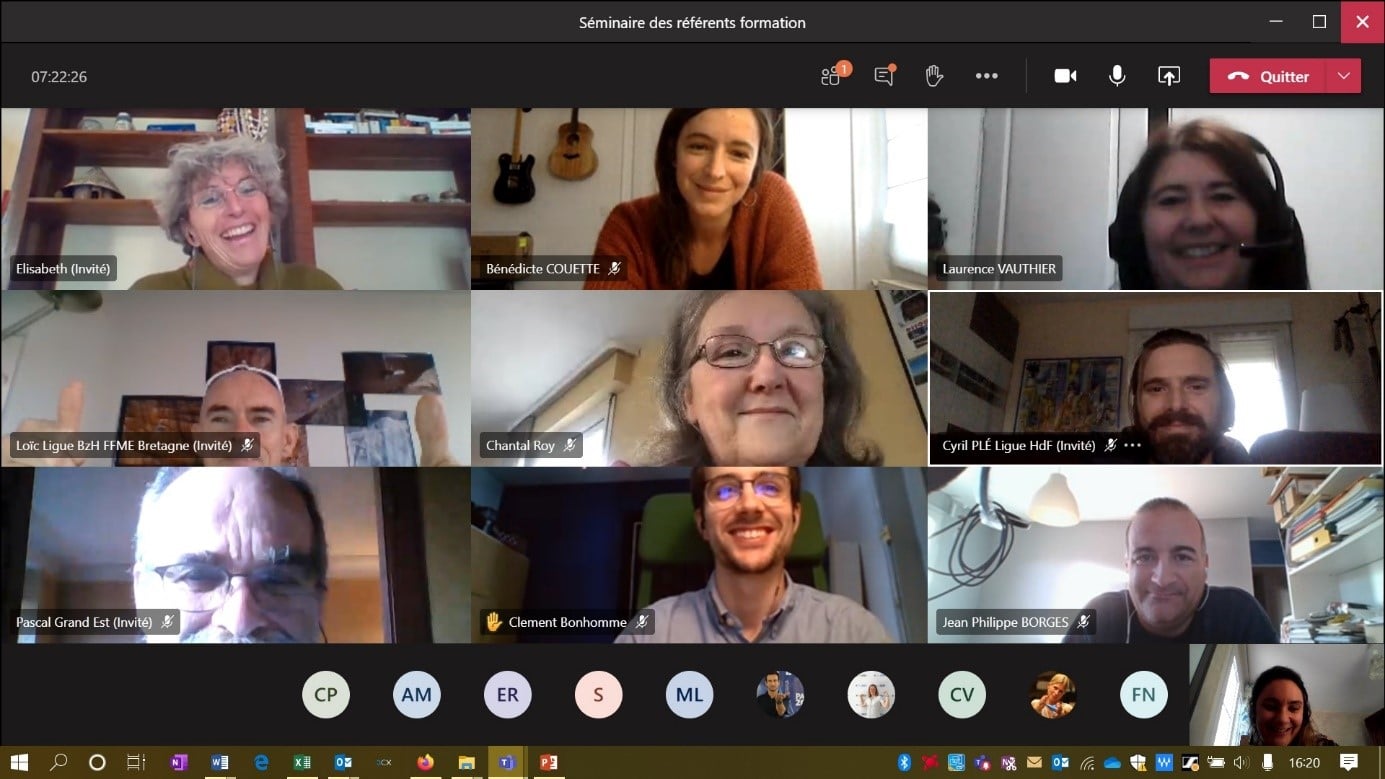Viewport: 1385px width, 779px height.
Task: Select the CV participant avatar
Action: pyautogui.click(x=962, y=694)
